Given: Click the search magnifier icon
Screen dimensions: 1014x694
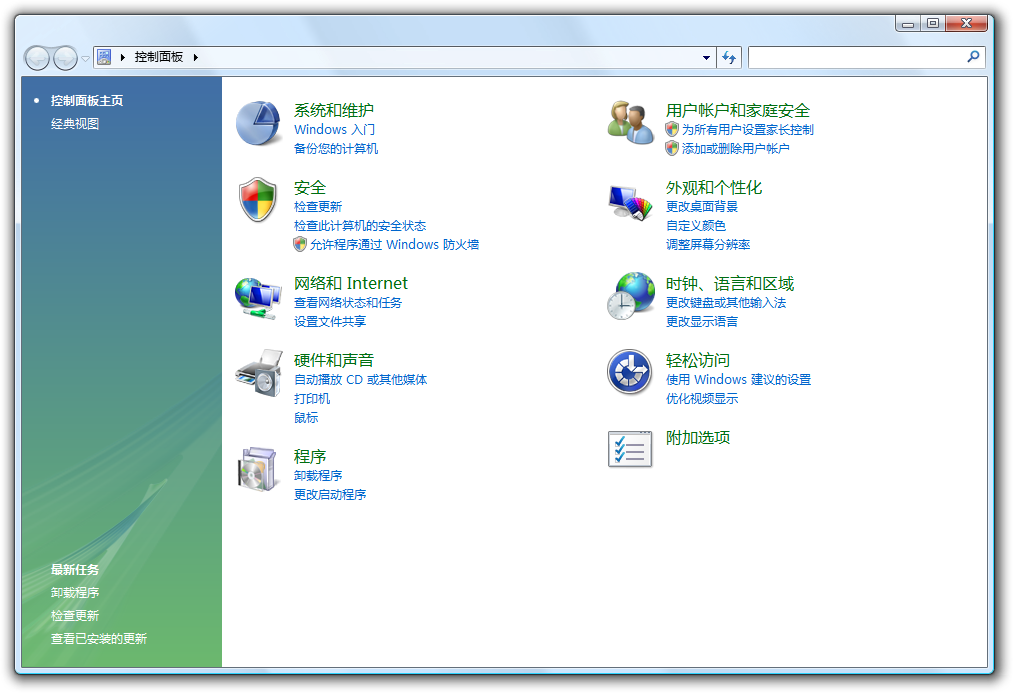Looking at the screenshot, I should [973, 57].
